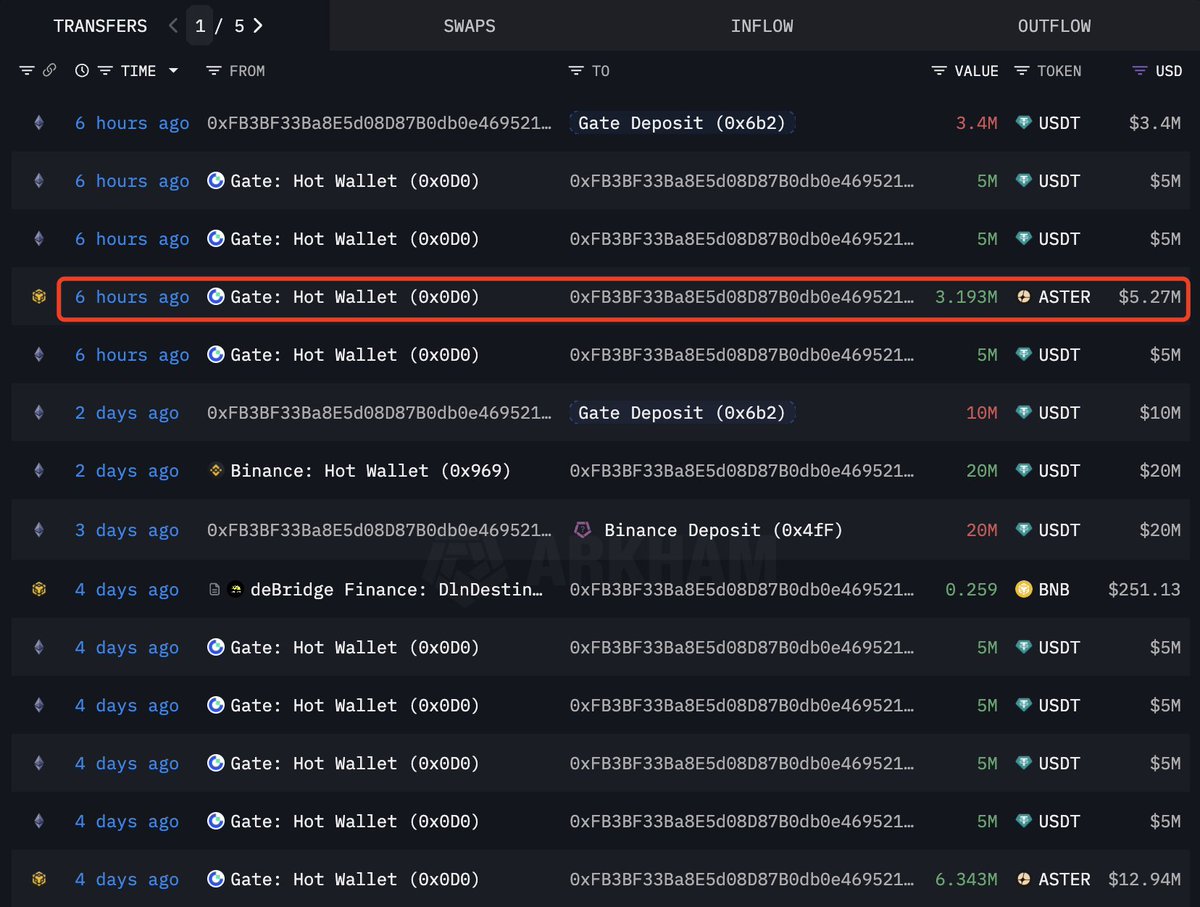
Task: Click the $12.94M USD amount
Action: tap(1144, 879)
